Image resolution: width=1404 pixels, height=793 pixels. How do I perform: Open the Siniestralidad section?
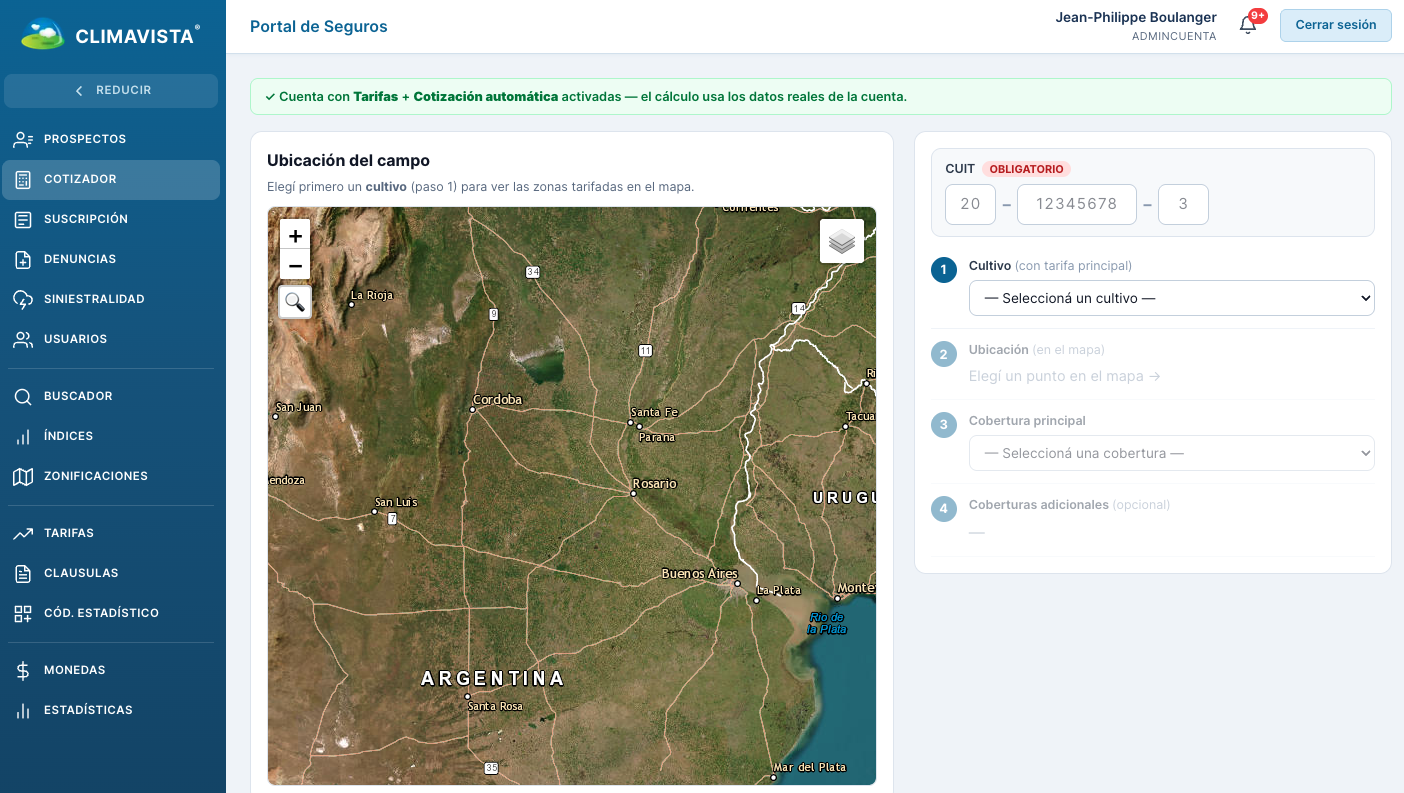point(111,299)
